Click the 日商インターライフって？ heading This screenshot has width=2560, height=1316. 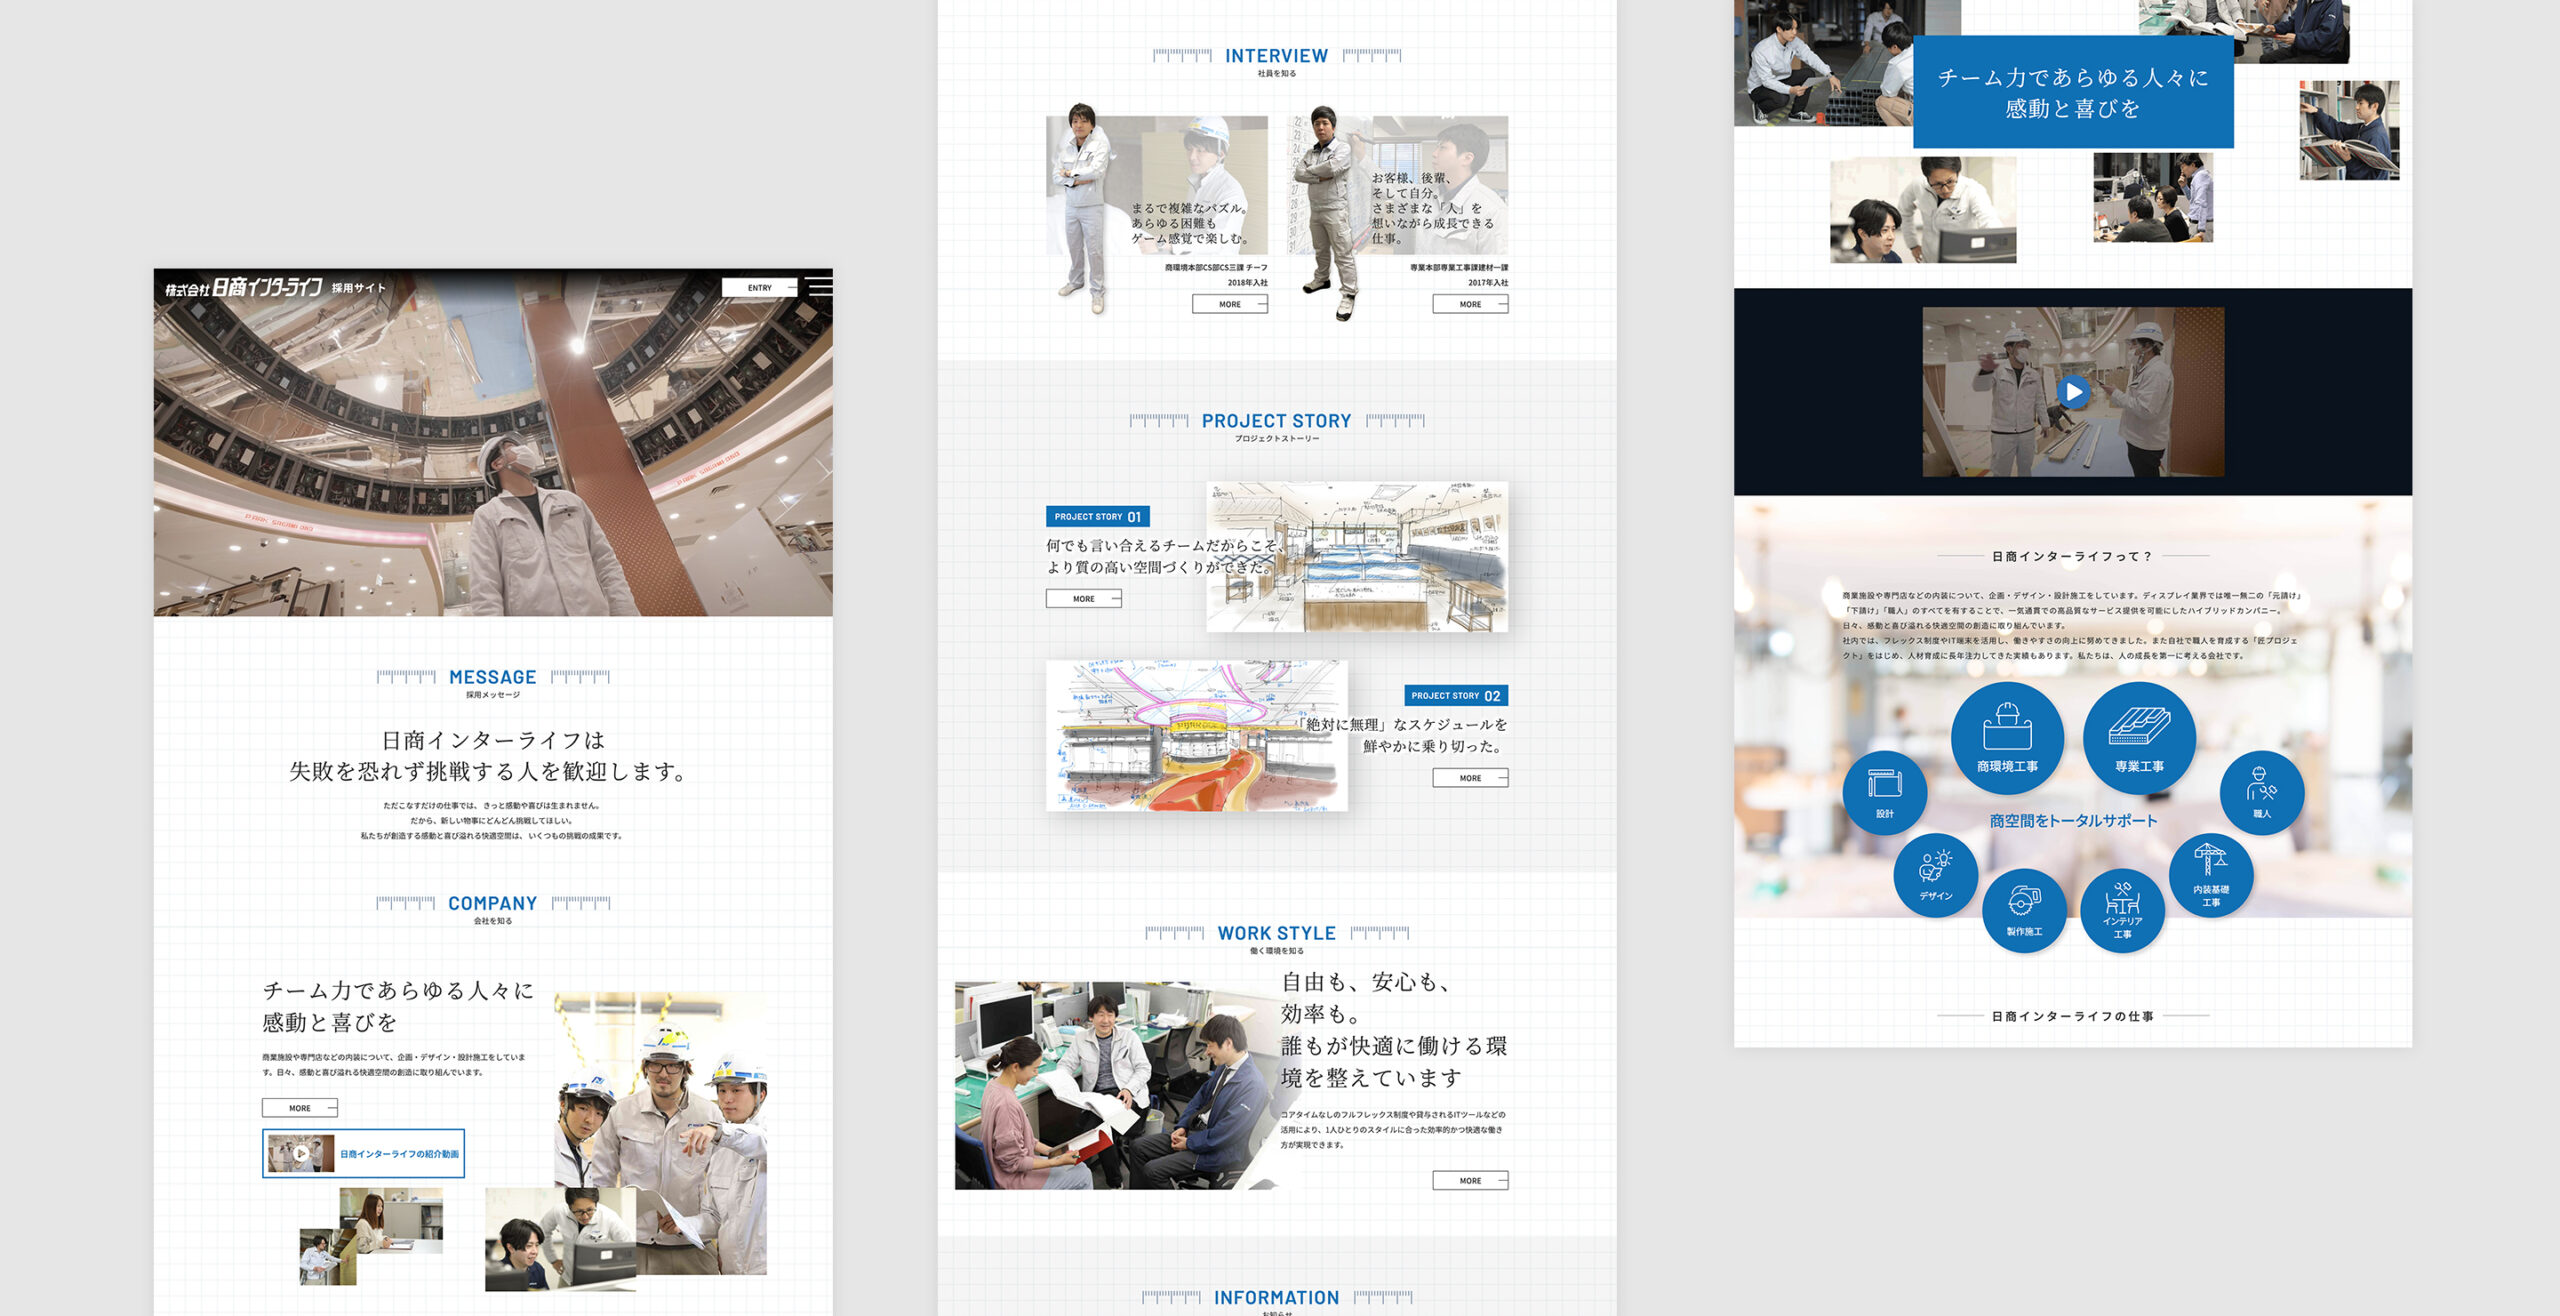pyautogui.click(x=2072, y=556)
